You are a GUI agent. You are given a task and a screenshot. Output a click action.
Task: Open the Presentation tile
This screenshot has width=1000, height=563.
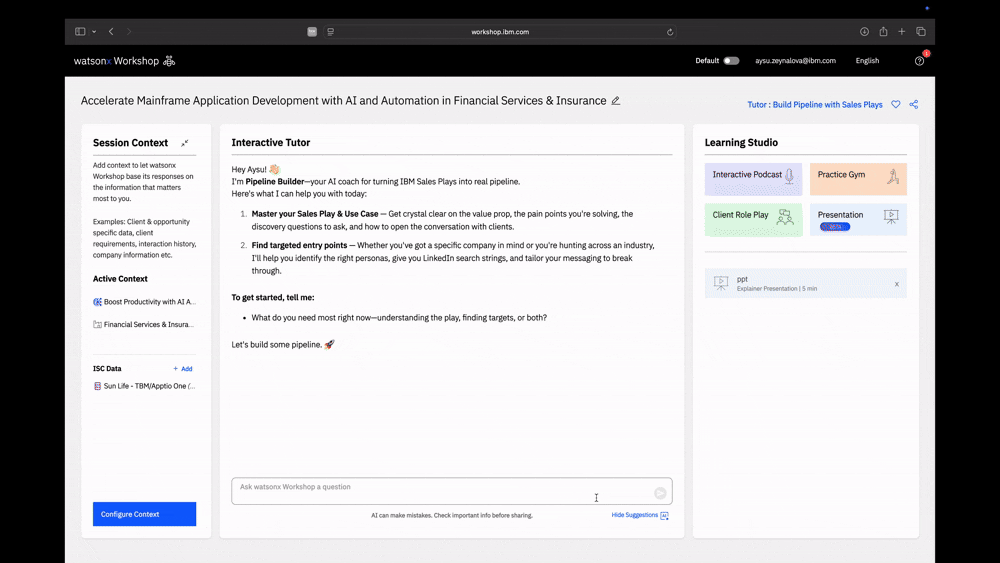tap(858, 219)
